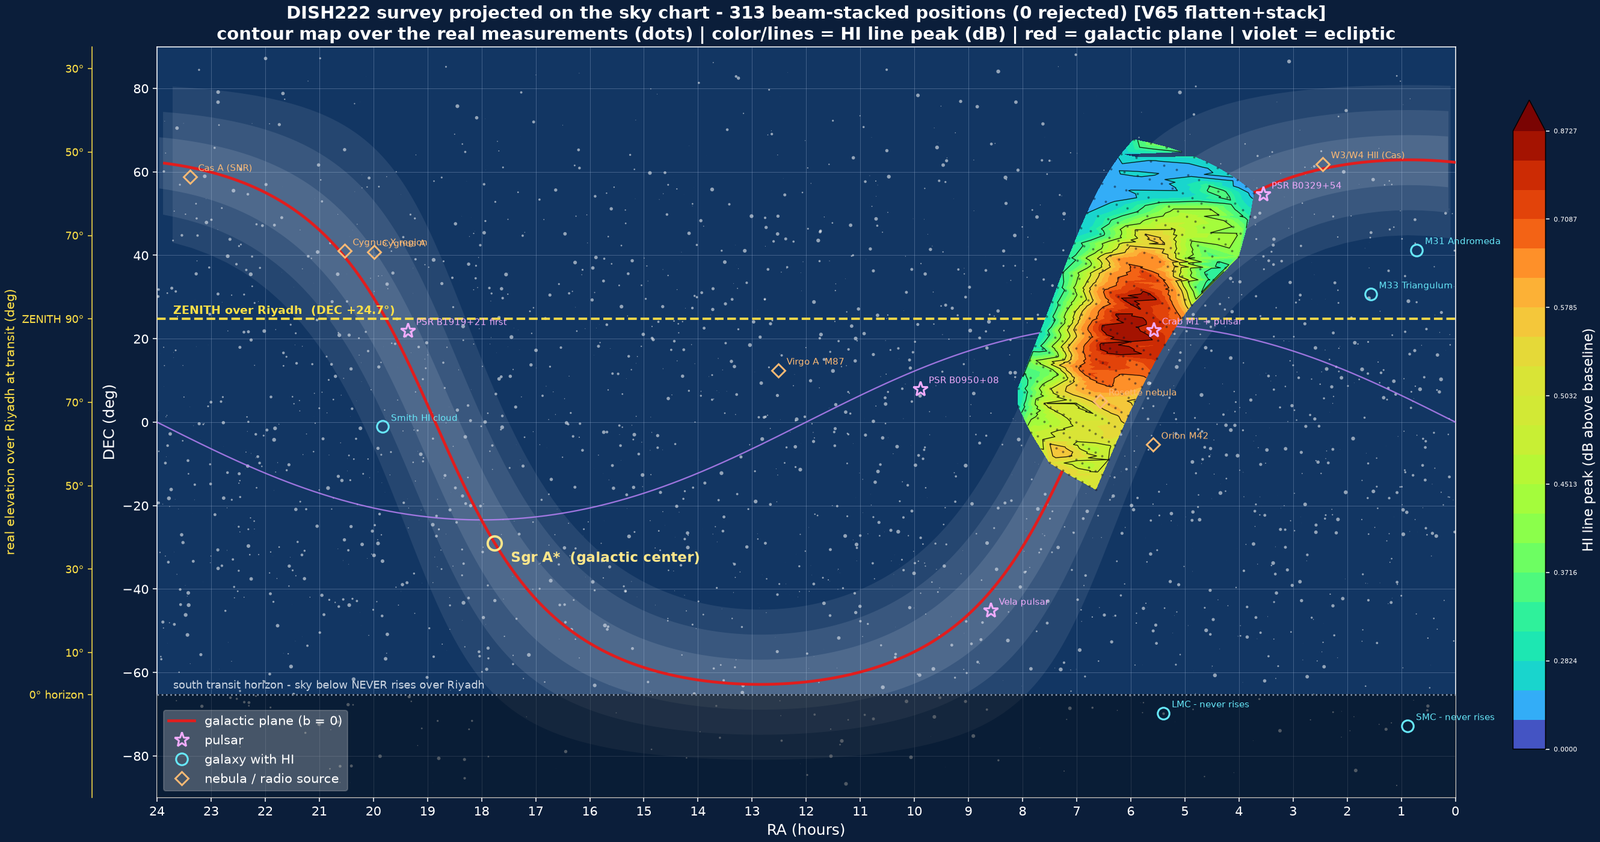Click the lowest indigo band of the colorbar
This screenshot has height=842, width=1600.
(1529, 734)
